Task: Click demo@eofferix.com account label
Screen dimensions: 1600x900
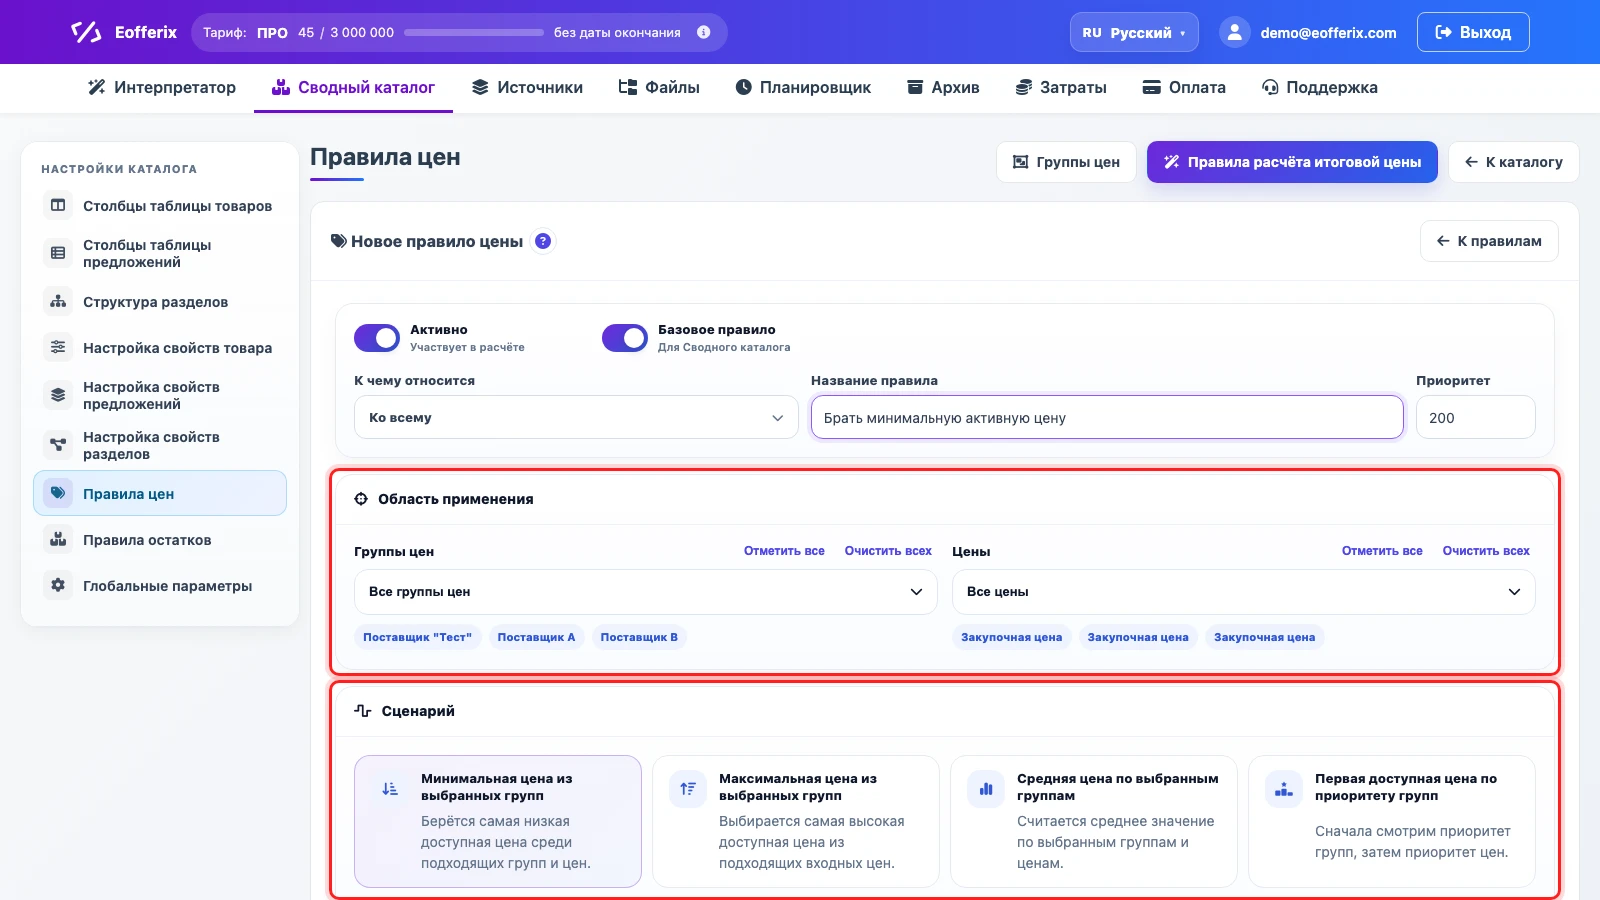Action: (x=1328, y=32)
